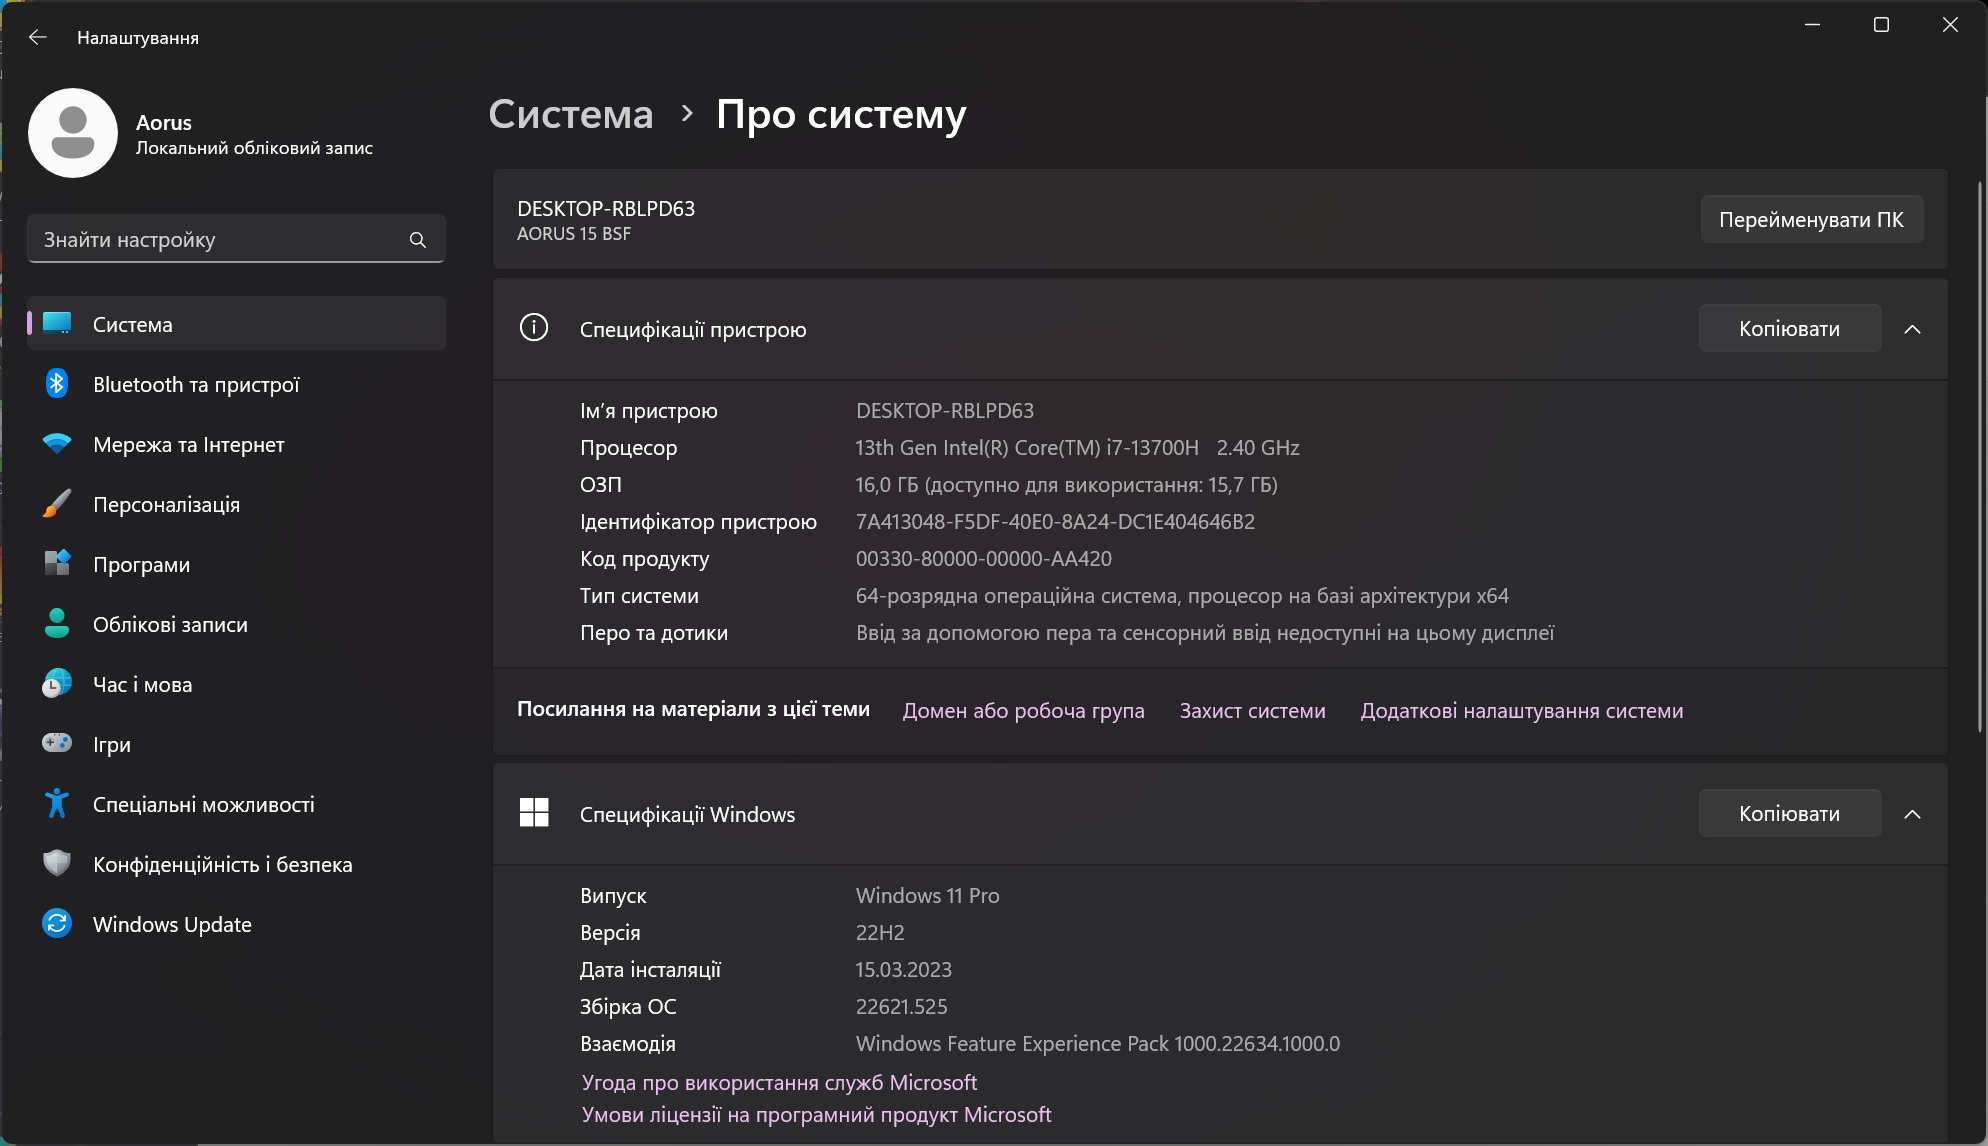The width and height of the screenshot is (1988, 1146).
Task: Click the search magnifier icon
Action: (418, 240)
